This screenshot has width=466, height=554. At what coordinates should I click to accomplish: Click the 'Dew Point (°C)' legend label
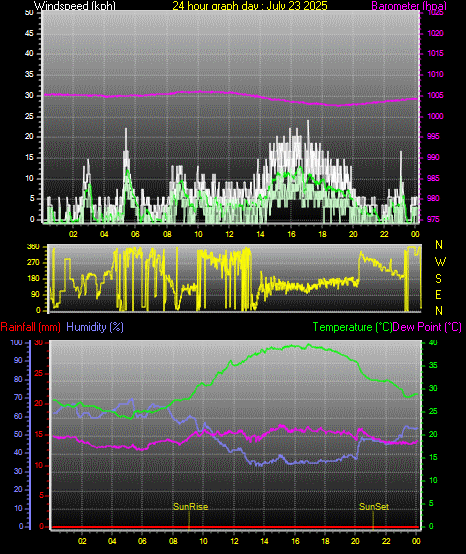click(427, 327)
